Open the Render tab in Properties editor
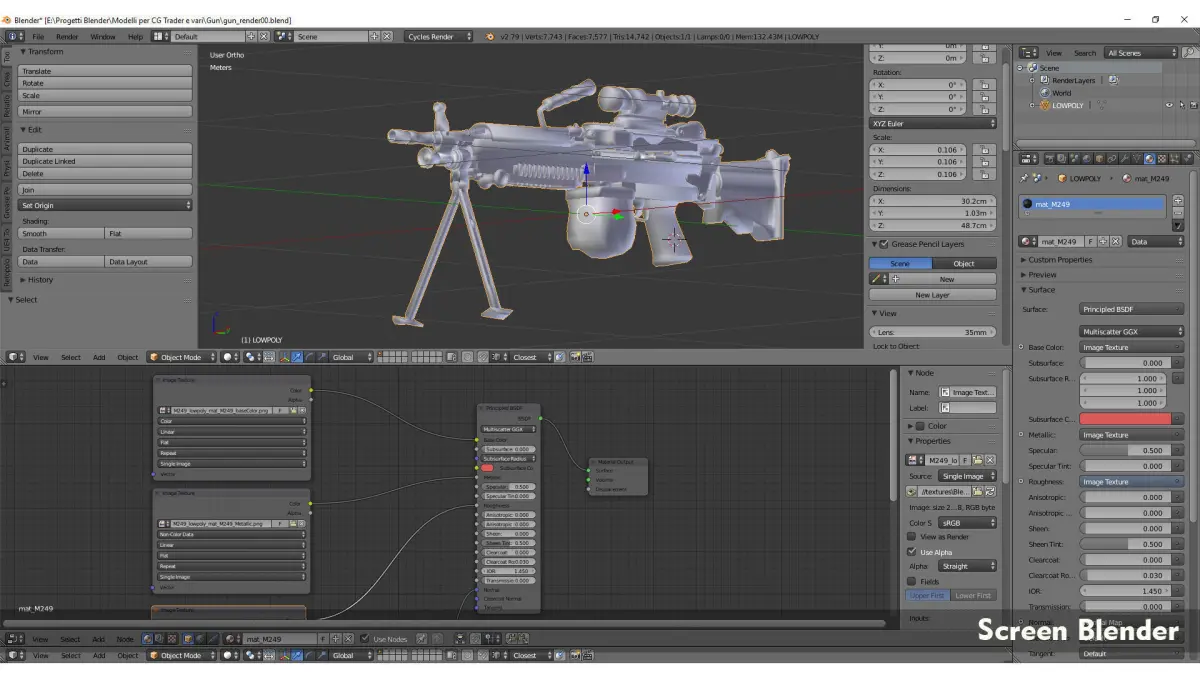This screenshot has height=675, width=1200. click(1050, 158)
